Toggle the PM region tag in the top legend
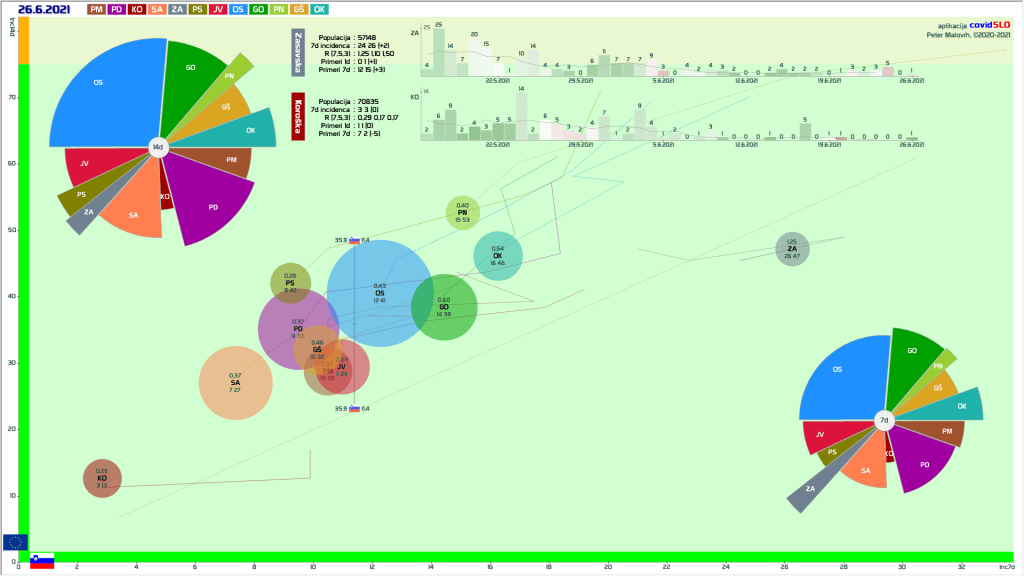The image size is (1024, 576). click(x=96, y=9)
